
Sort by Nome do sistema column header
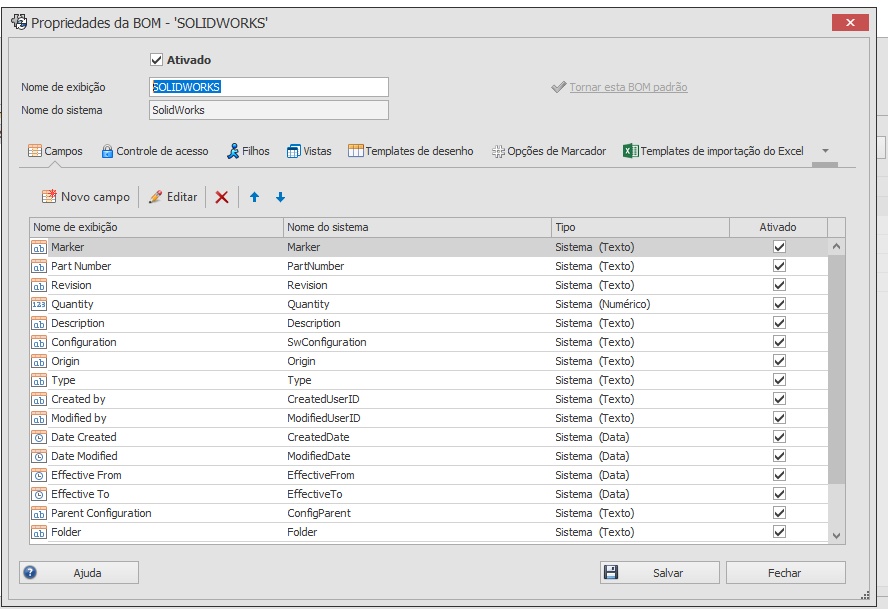(x=417, y=227)
